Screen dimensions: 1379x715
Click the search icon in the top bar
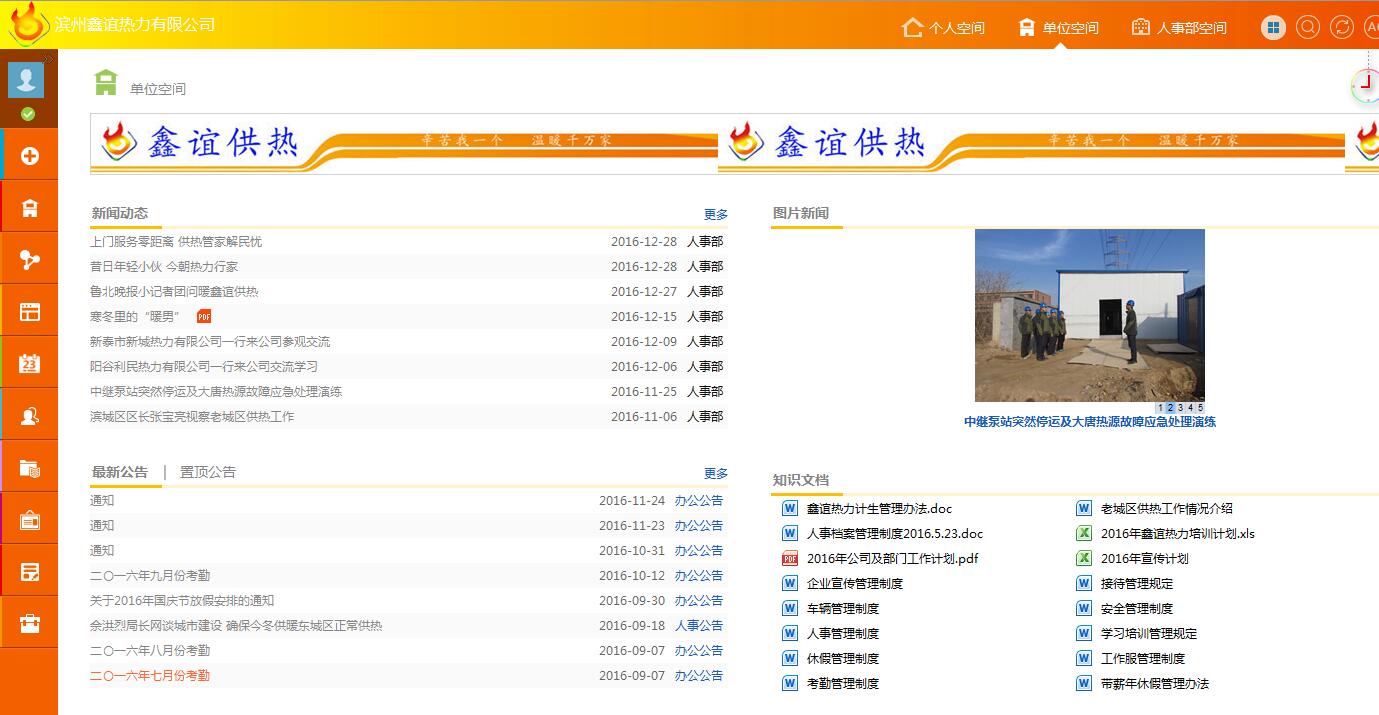[1308, 27]
